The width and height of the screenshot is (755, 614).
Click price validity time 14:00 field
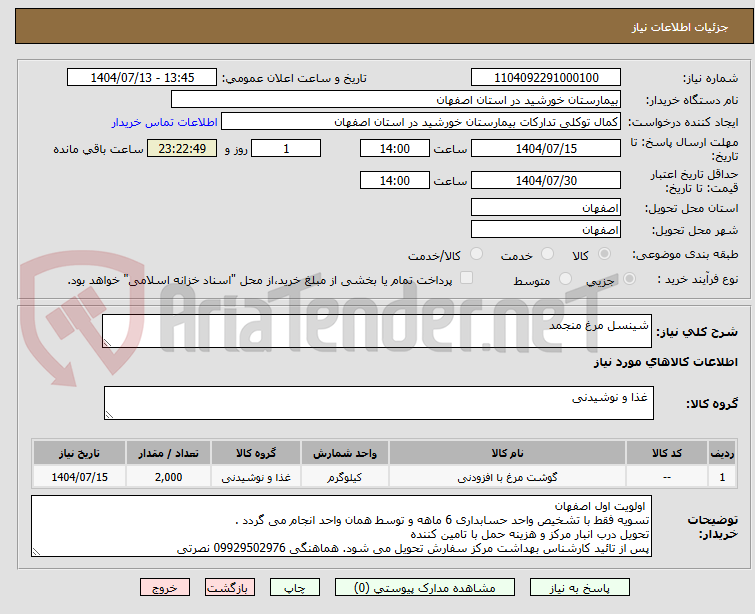(394, 180)
